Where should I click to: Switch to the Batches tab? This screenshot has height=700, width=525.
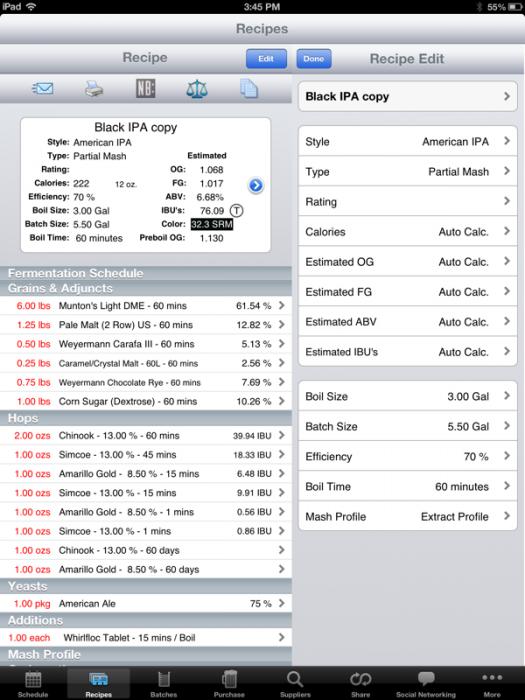[x=163, y=683]
